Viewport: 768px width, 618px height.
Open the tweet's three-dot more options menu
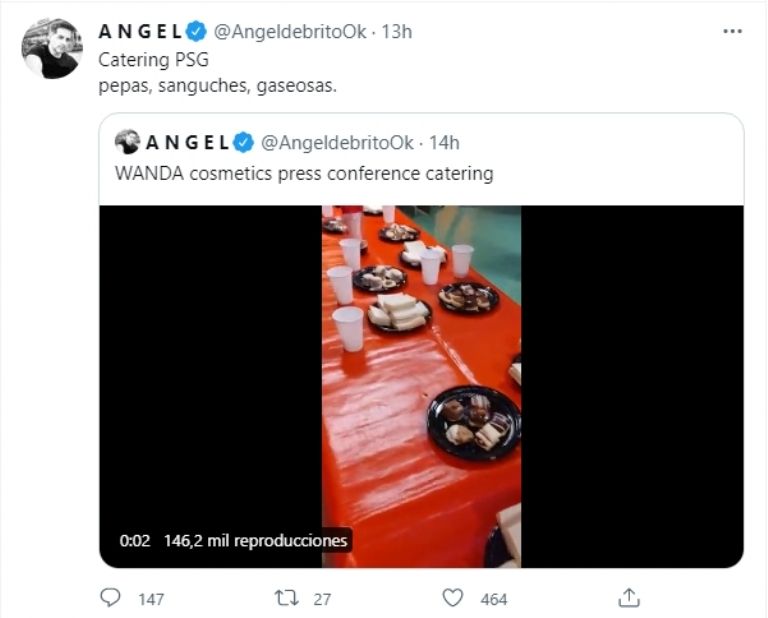[x=732, y=31]
